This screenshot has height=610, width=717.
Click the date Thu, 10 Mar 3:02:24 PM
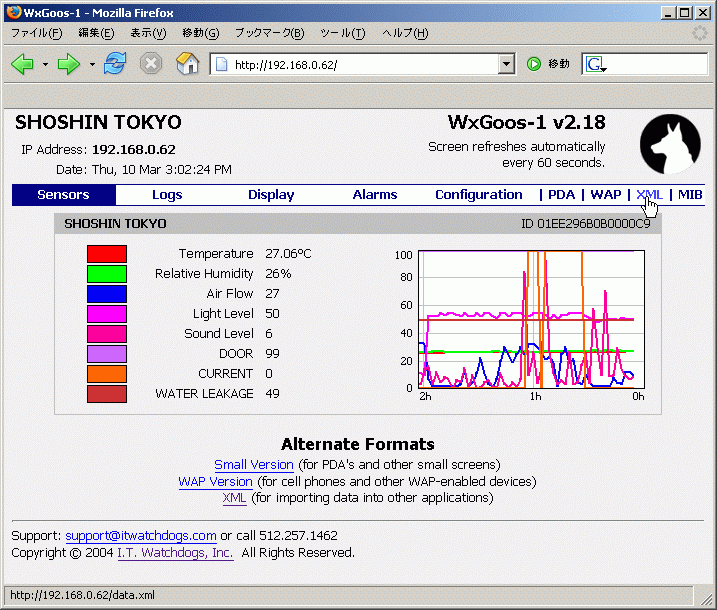tap(162, 170)
